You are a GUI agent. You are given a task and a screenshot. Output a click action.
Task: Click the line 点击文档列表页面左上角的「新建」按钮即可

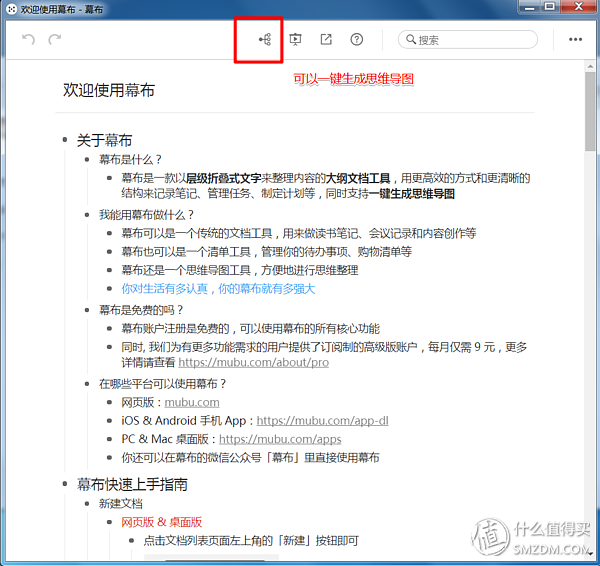251,540
